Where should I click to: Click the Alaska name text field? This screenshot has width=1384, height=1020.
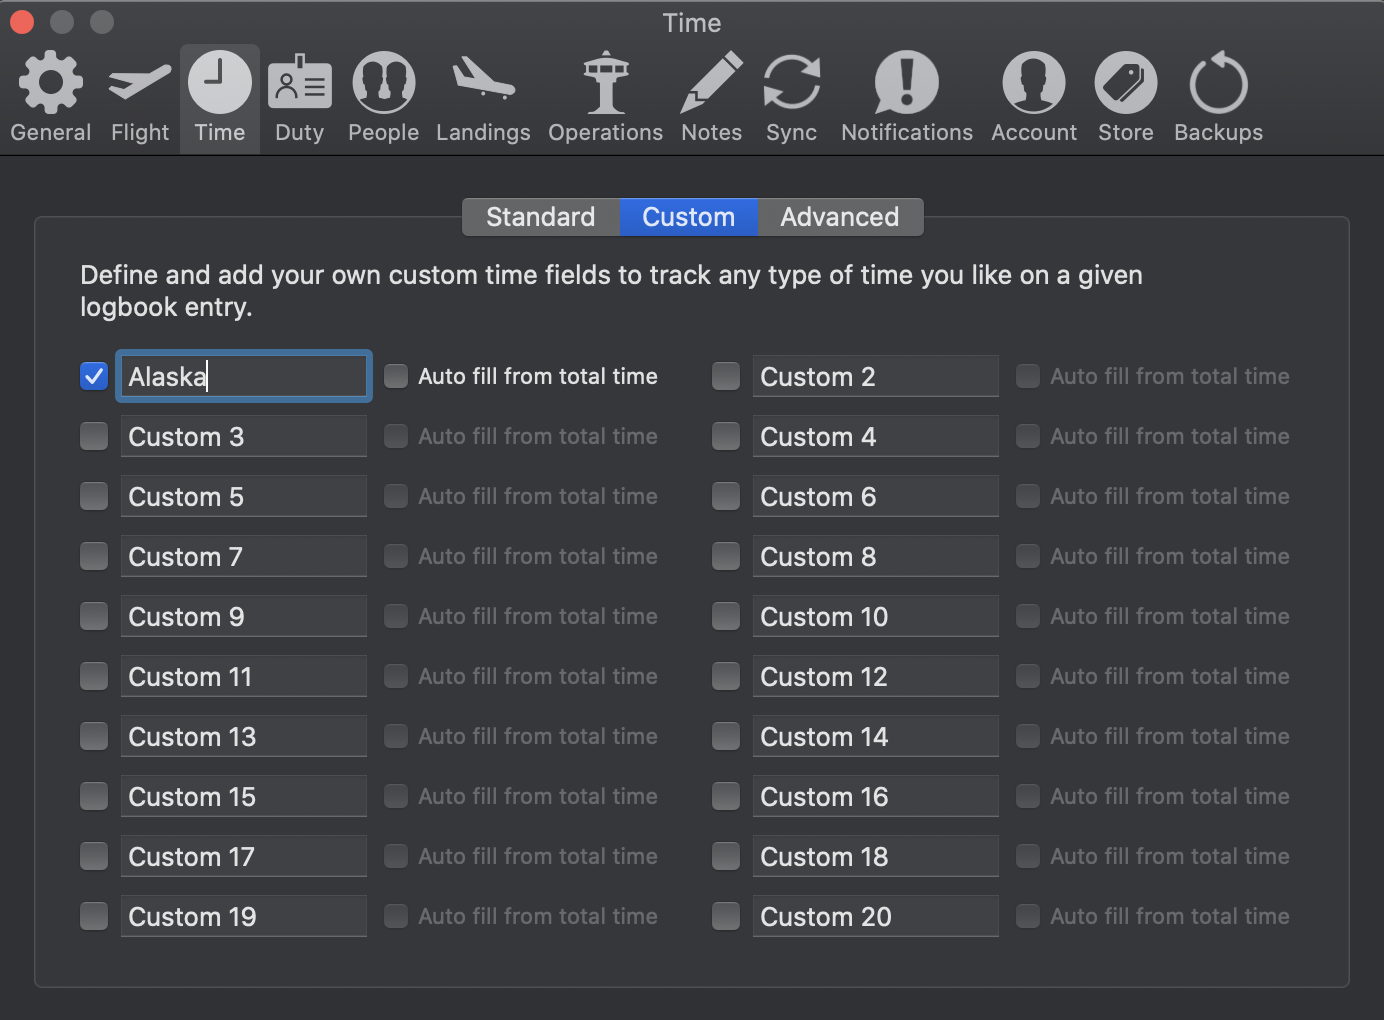[244, 376]
